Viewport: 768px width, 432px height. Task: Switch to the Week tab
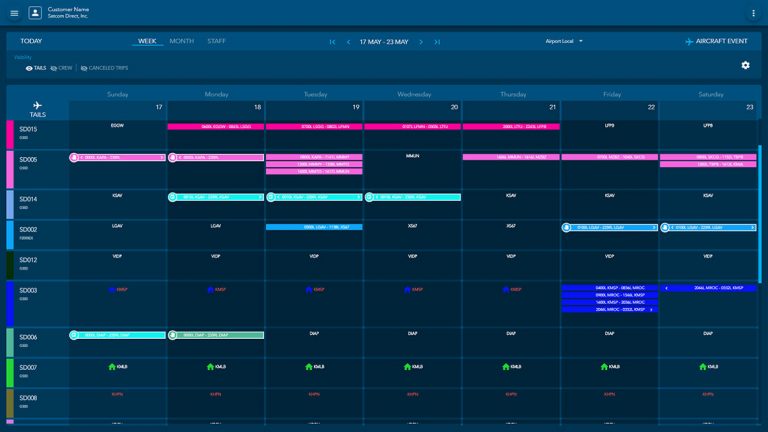147,41
